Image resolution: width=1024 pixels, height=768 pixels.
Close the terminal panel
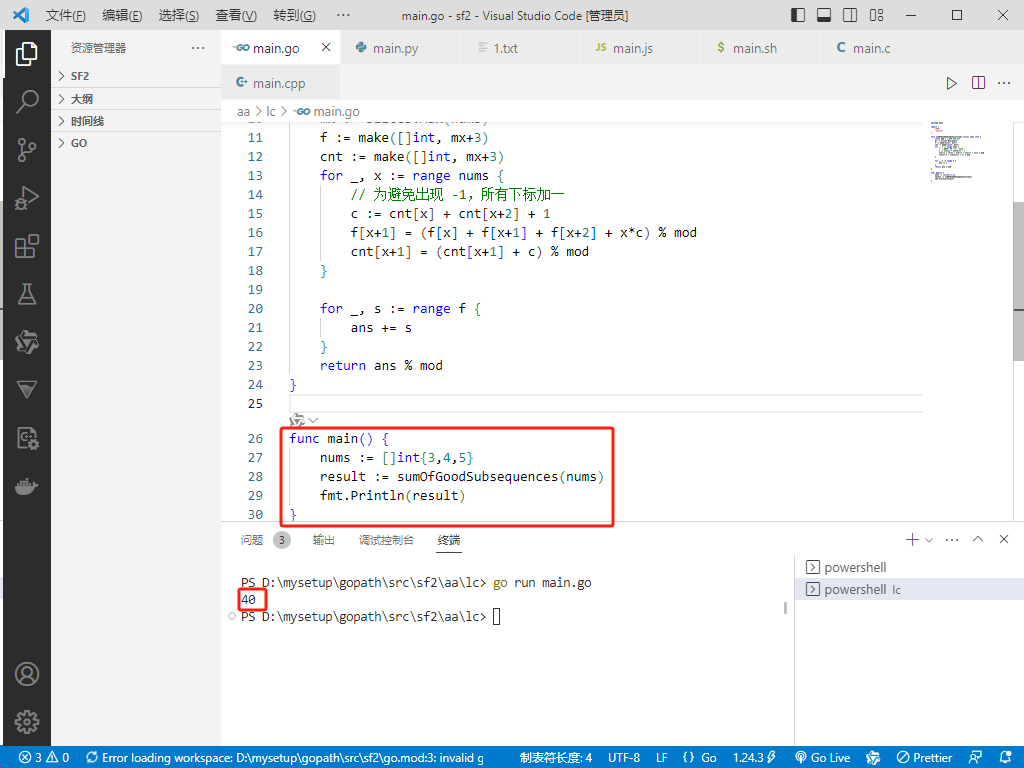pos(1004,539)
